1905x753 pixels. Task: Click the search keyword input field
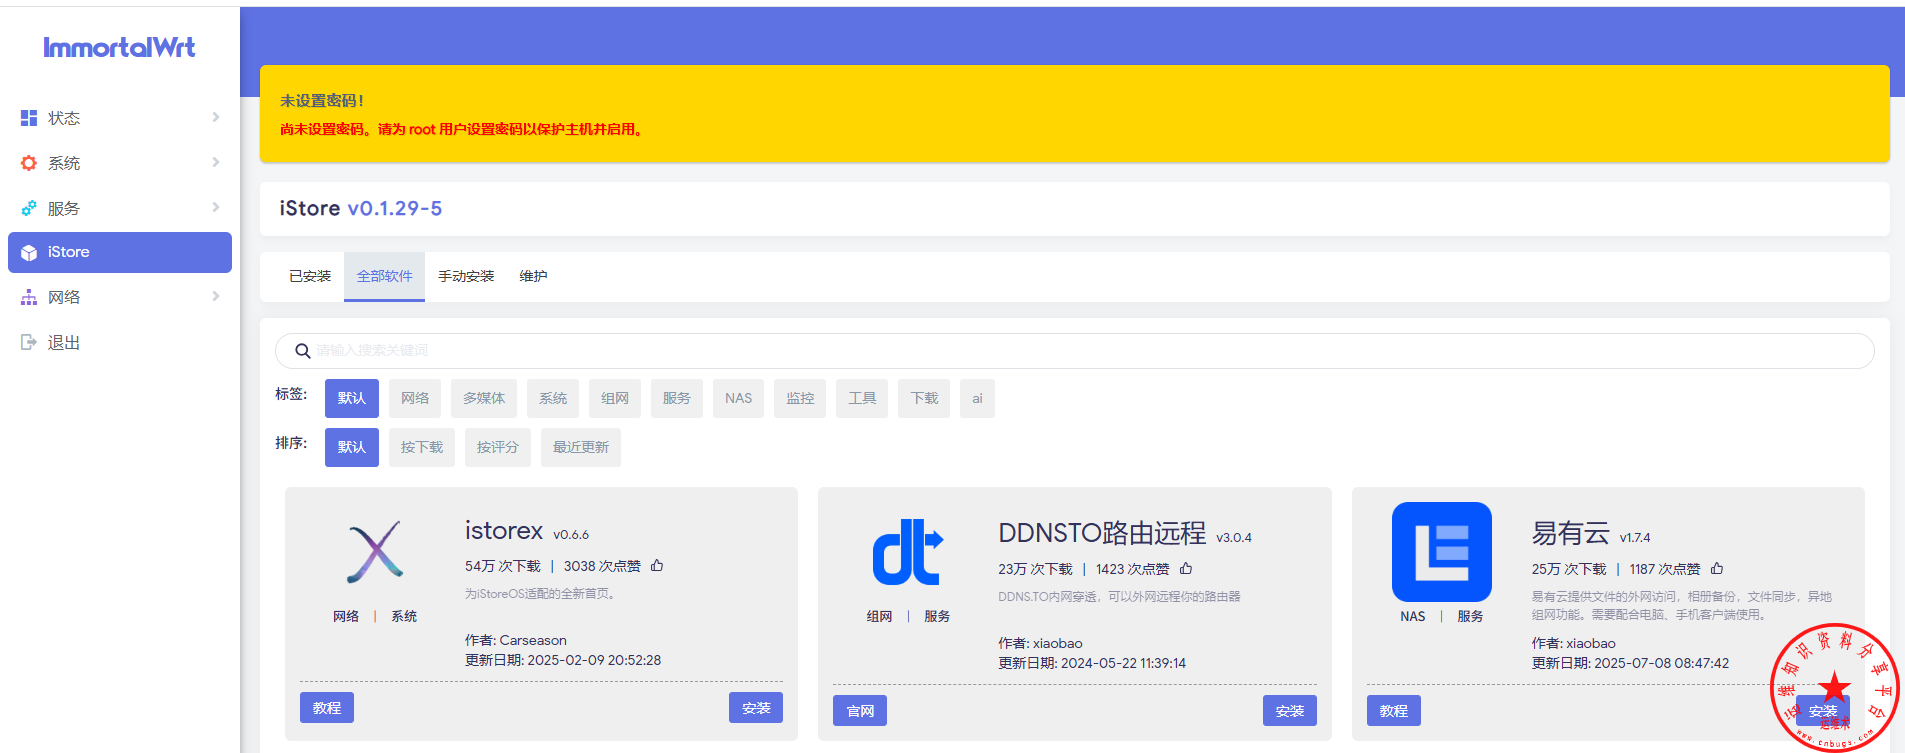click(x=1080, y=351)
